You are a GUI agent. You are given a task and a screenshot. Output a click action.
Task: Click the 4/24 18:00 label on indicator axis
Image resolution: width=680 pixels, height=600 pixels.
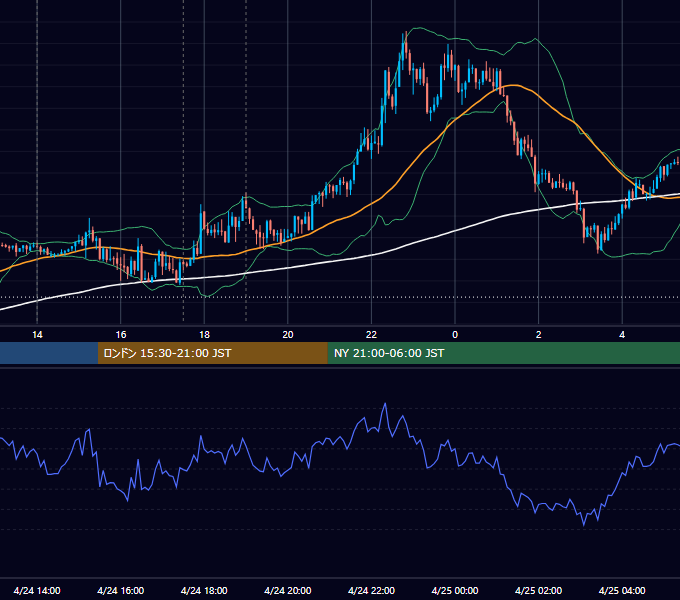204,590
